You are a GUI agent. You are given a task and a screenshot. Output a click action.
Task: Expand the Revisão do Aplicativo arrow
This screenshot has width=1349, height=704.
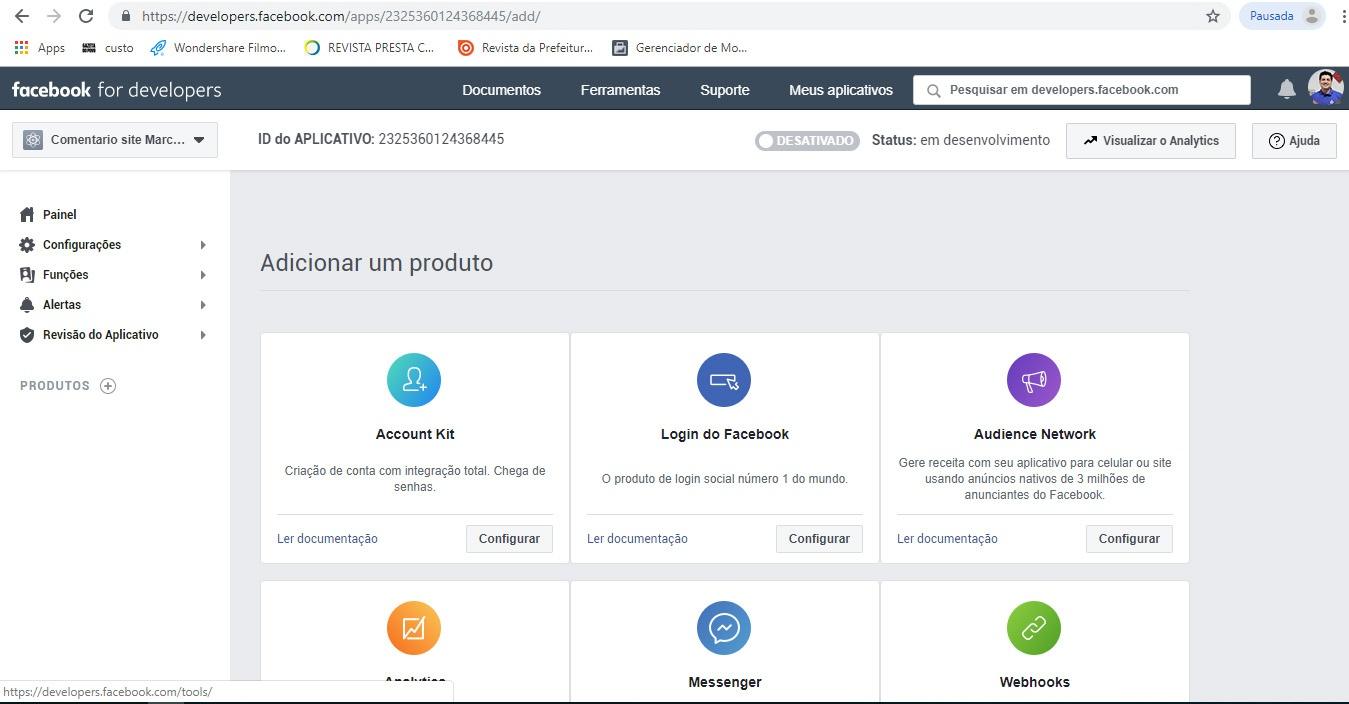[203, 335]
